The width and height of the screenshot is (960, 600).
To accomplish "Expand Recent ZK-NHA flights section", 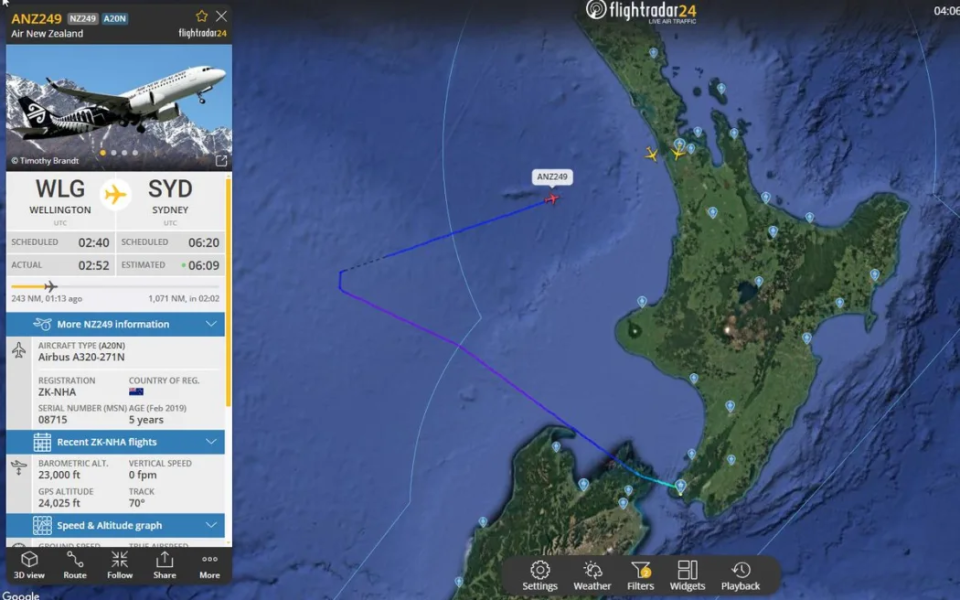I will (115, 441).
